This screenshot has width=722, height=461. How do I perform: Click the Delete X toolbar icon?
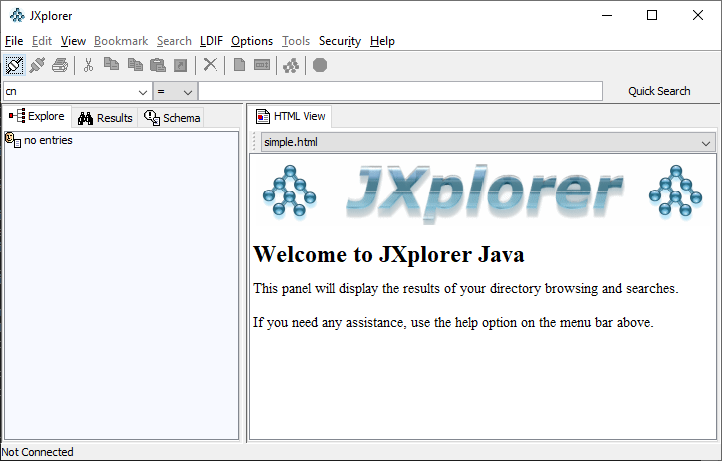[x=210, y=65]
